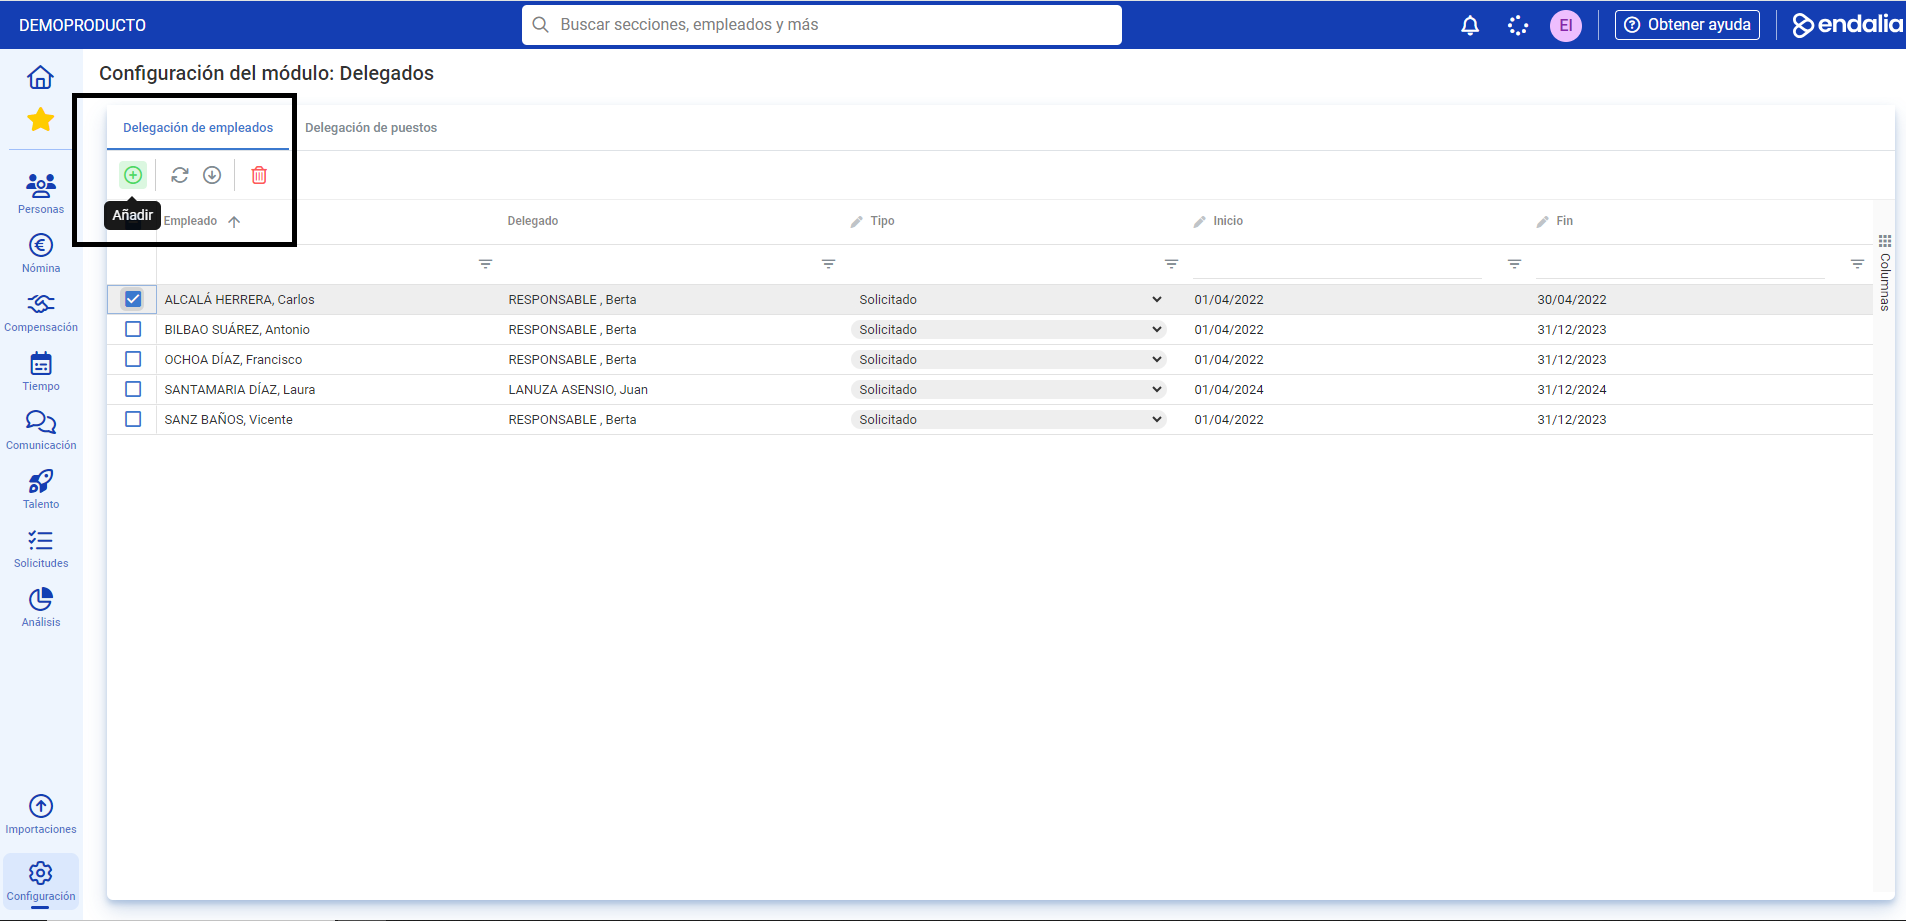Viewport: 1906px width, 921px height.
Task: Open the Tiempo module
Action: tap(41, 371)
